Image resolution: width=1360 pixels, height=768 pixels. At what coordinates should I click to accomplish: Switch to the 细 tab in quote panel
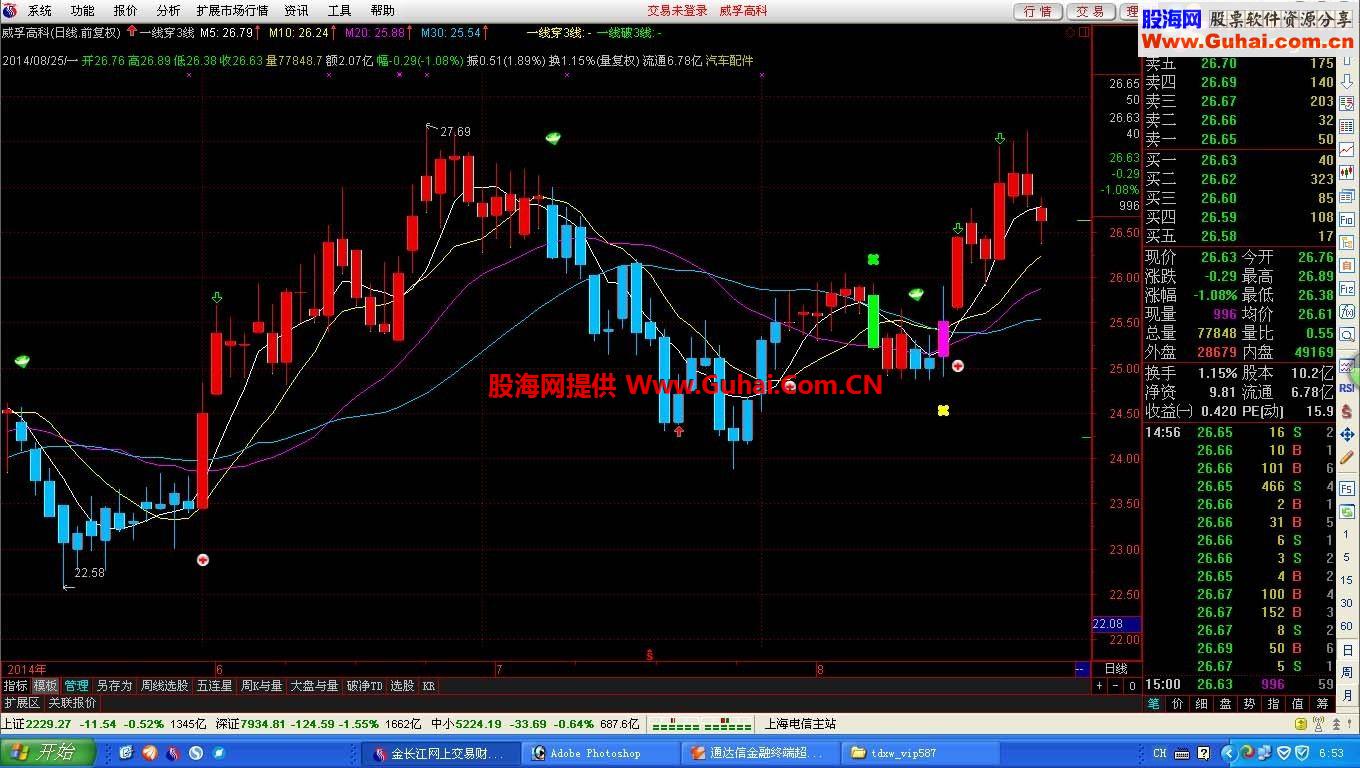pyautogui.click(x=1201, y=704)
